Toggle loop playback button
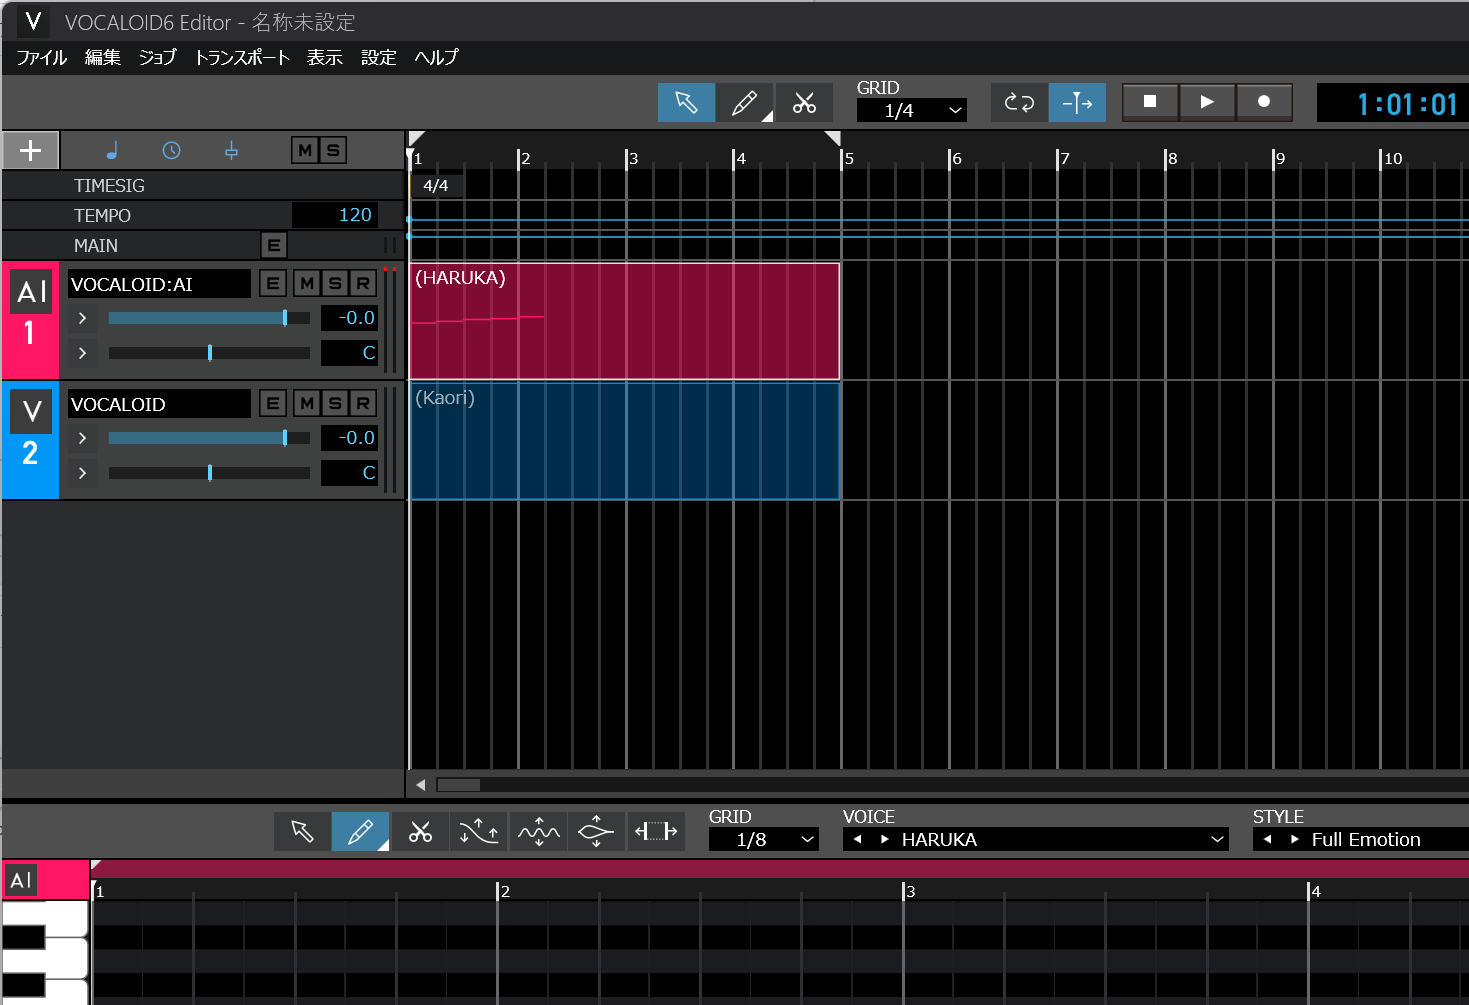Viewport: 1469px width, 1005px height. tap(1019, 103)
